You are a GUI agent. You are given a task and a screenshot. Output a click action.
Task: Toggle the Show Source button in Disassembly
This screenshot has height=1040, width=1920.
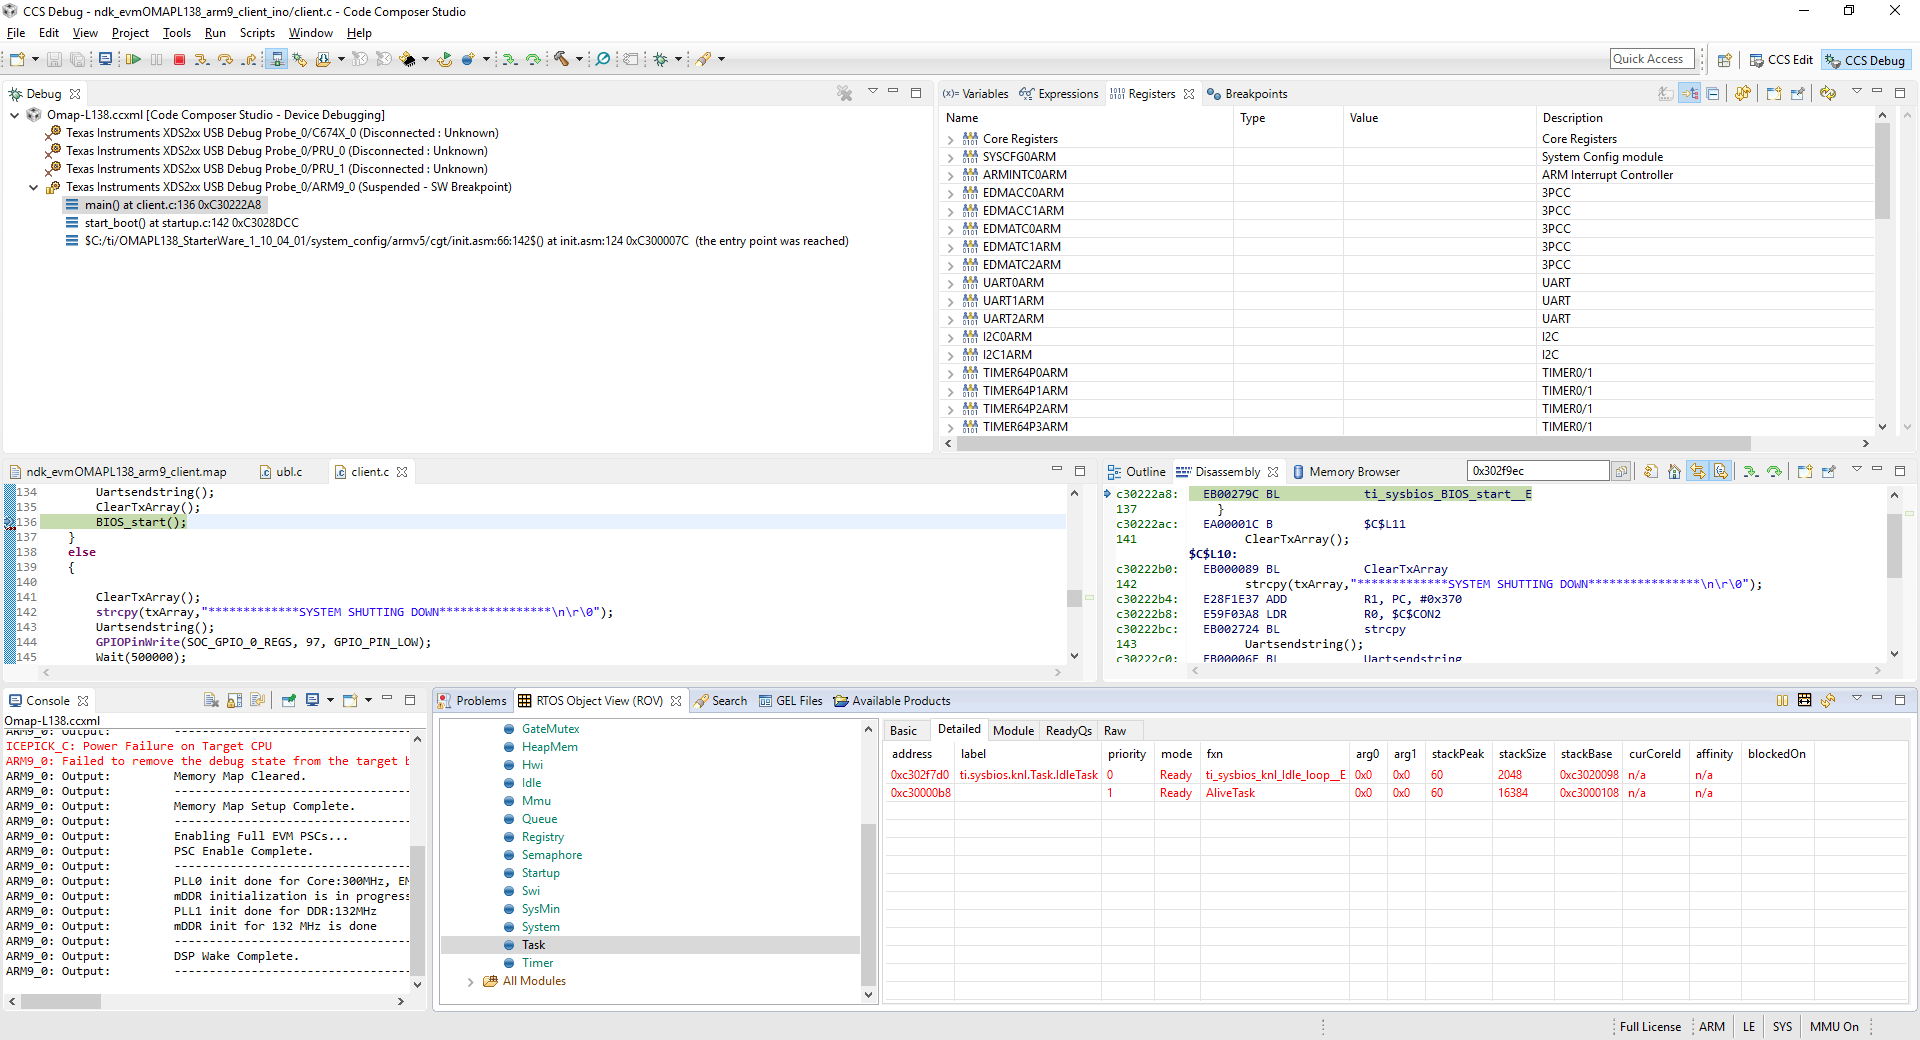pos(1721,472)
